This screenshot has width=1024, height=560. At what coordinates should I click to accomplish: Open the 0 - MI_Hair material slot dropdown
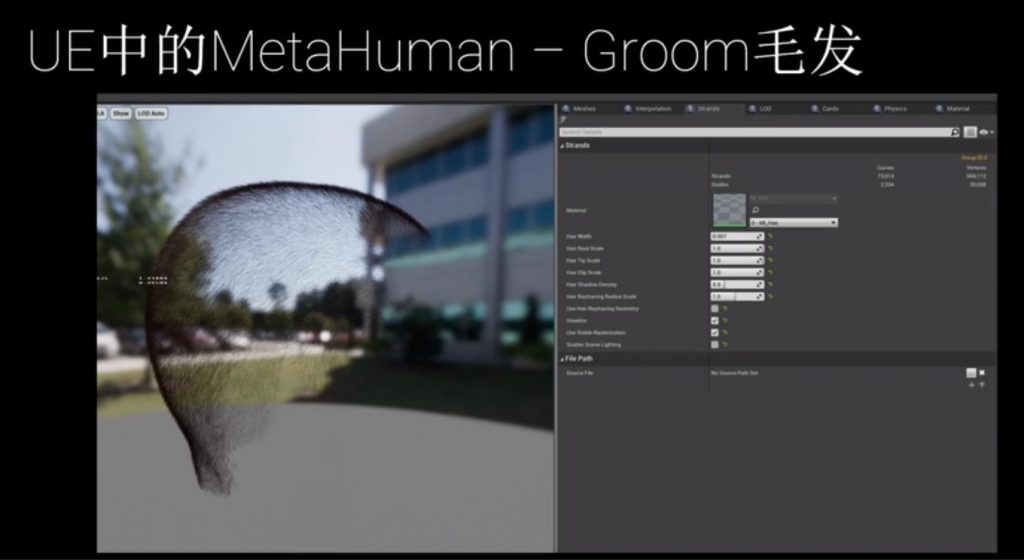793,223
